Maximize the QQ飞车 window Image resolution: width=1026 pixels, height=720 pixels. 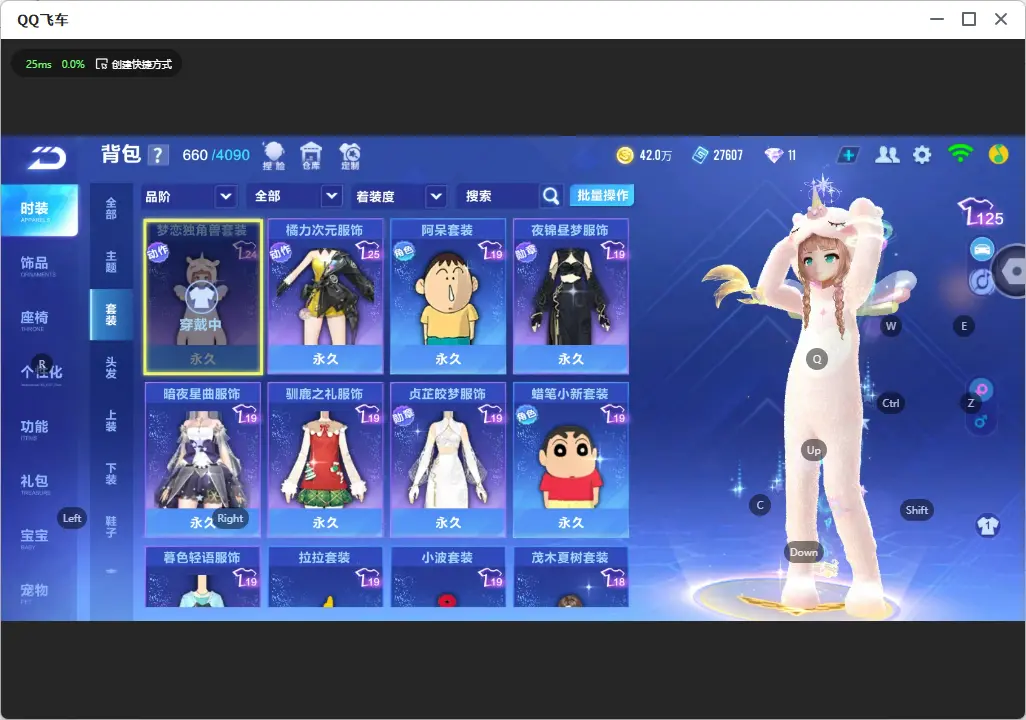coord(969,19)
